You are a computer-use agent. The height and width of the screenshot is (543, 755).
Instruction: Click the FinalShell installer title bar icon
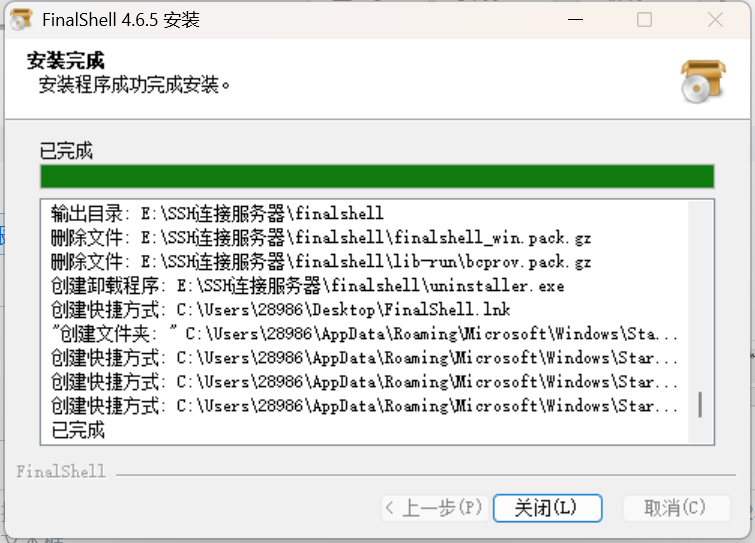pyautogui.click(x=21, y=20)
